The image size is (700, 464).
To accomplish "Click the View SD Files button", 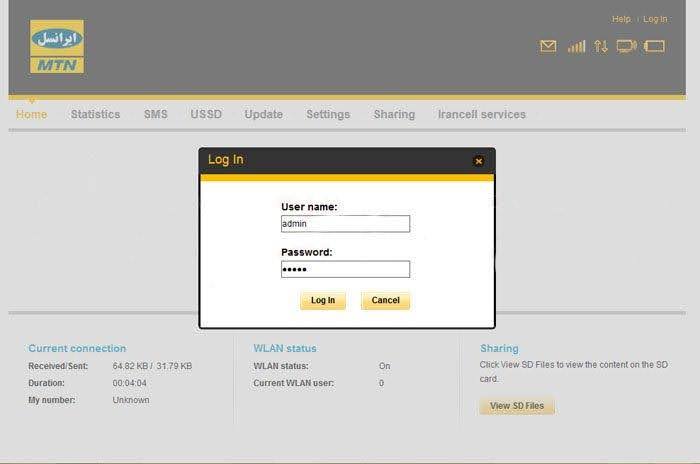I will point(517,406).
